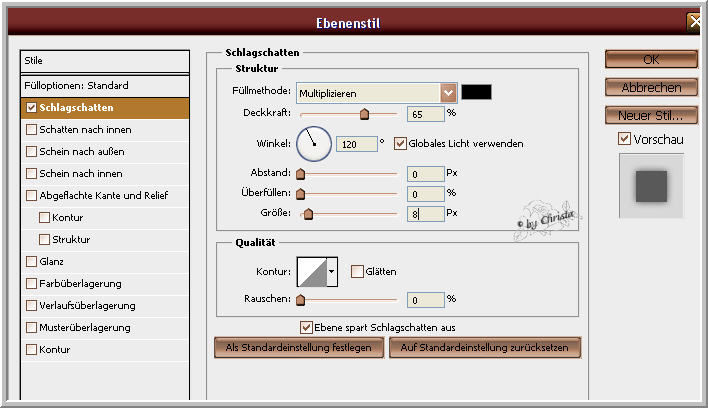Open the Füllmethode dropdown arrow
Screen dimensions: 708x408
(448, 93)
